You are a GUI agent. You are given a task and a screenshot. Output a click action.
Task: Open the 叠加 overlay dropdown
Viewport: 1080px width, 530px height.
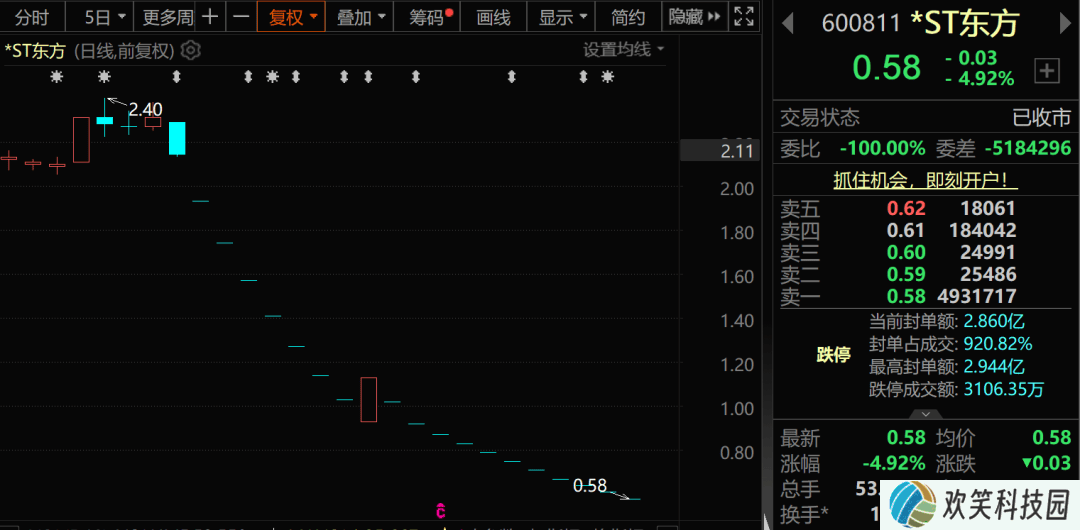360,17
